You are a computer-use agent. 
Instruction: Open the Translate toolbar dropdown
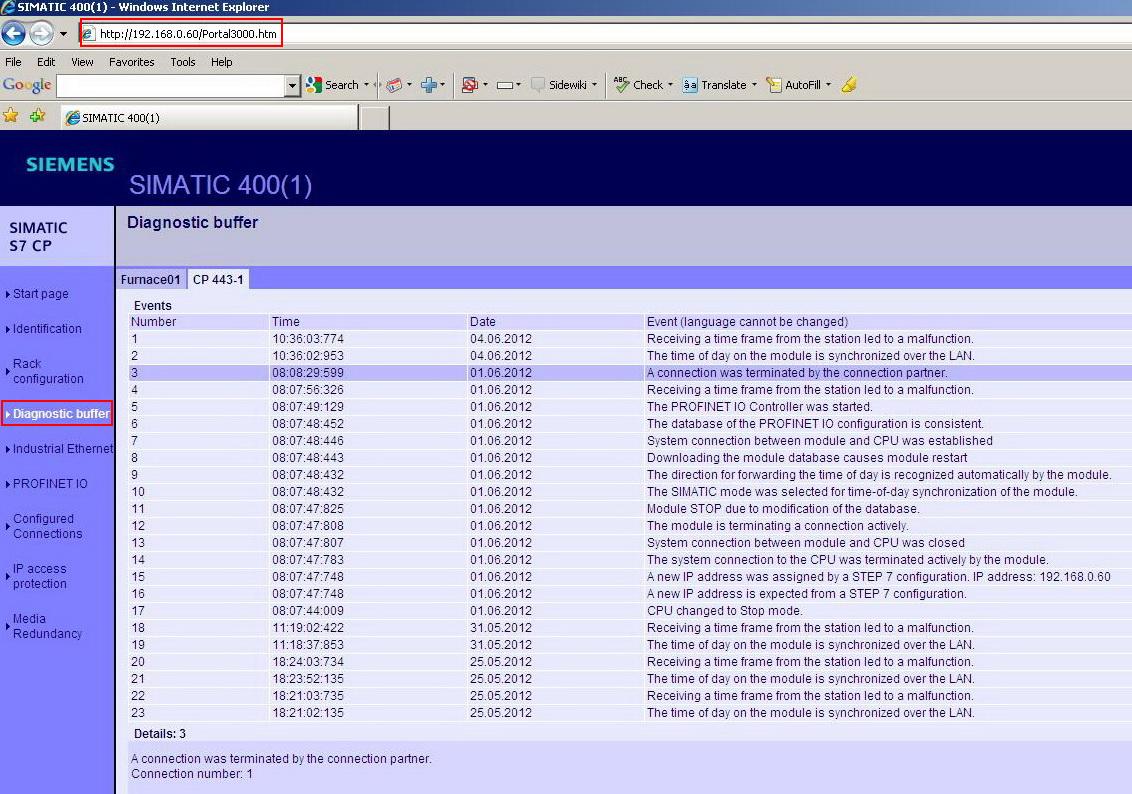click(754, 85)
